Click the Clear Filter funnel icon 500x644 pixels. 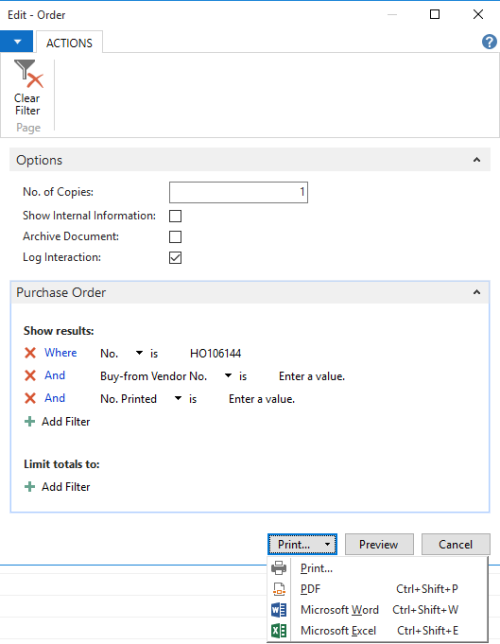(x=28, y=73)
